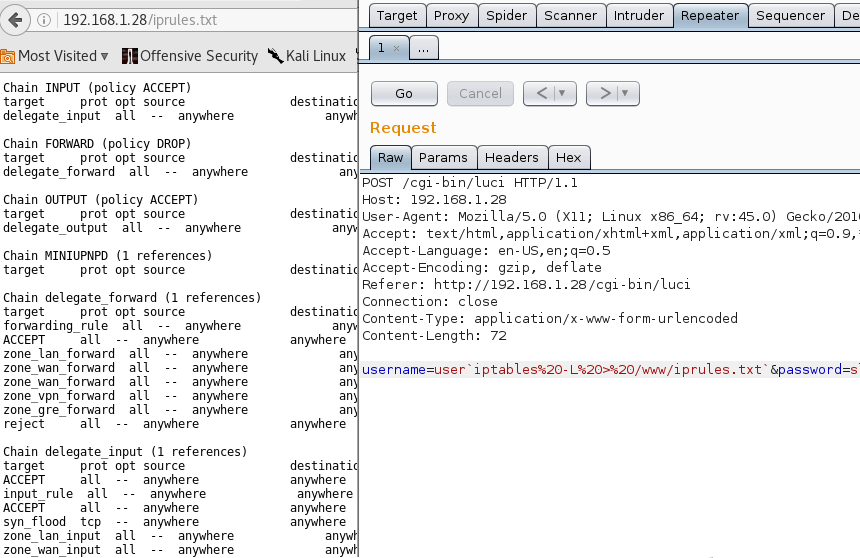
Task: Open the history dropdown beside the < button
Action: point(564,93)
